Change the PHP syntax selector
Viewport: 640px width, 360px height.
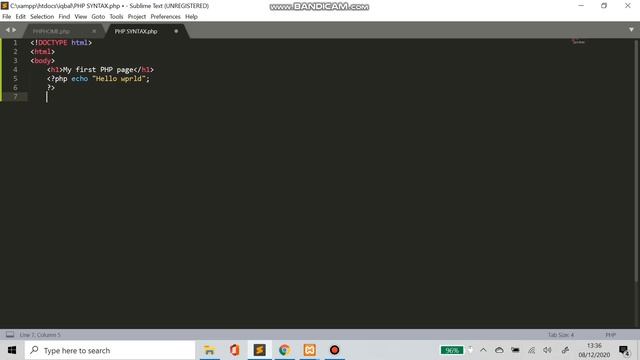click(x=610, y=335)
